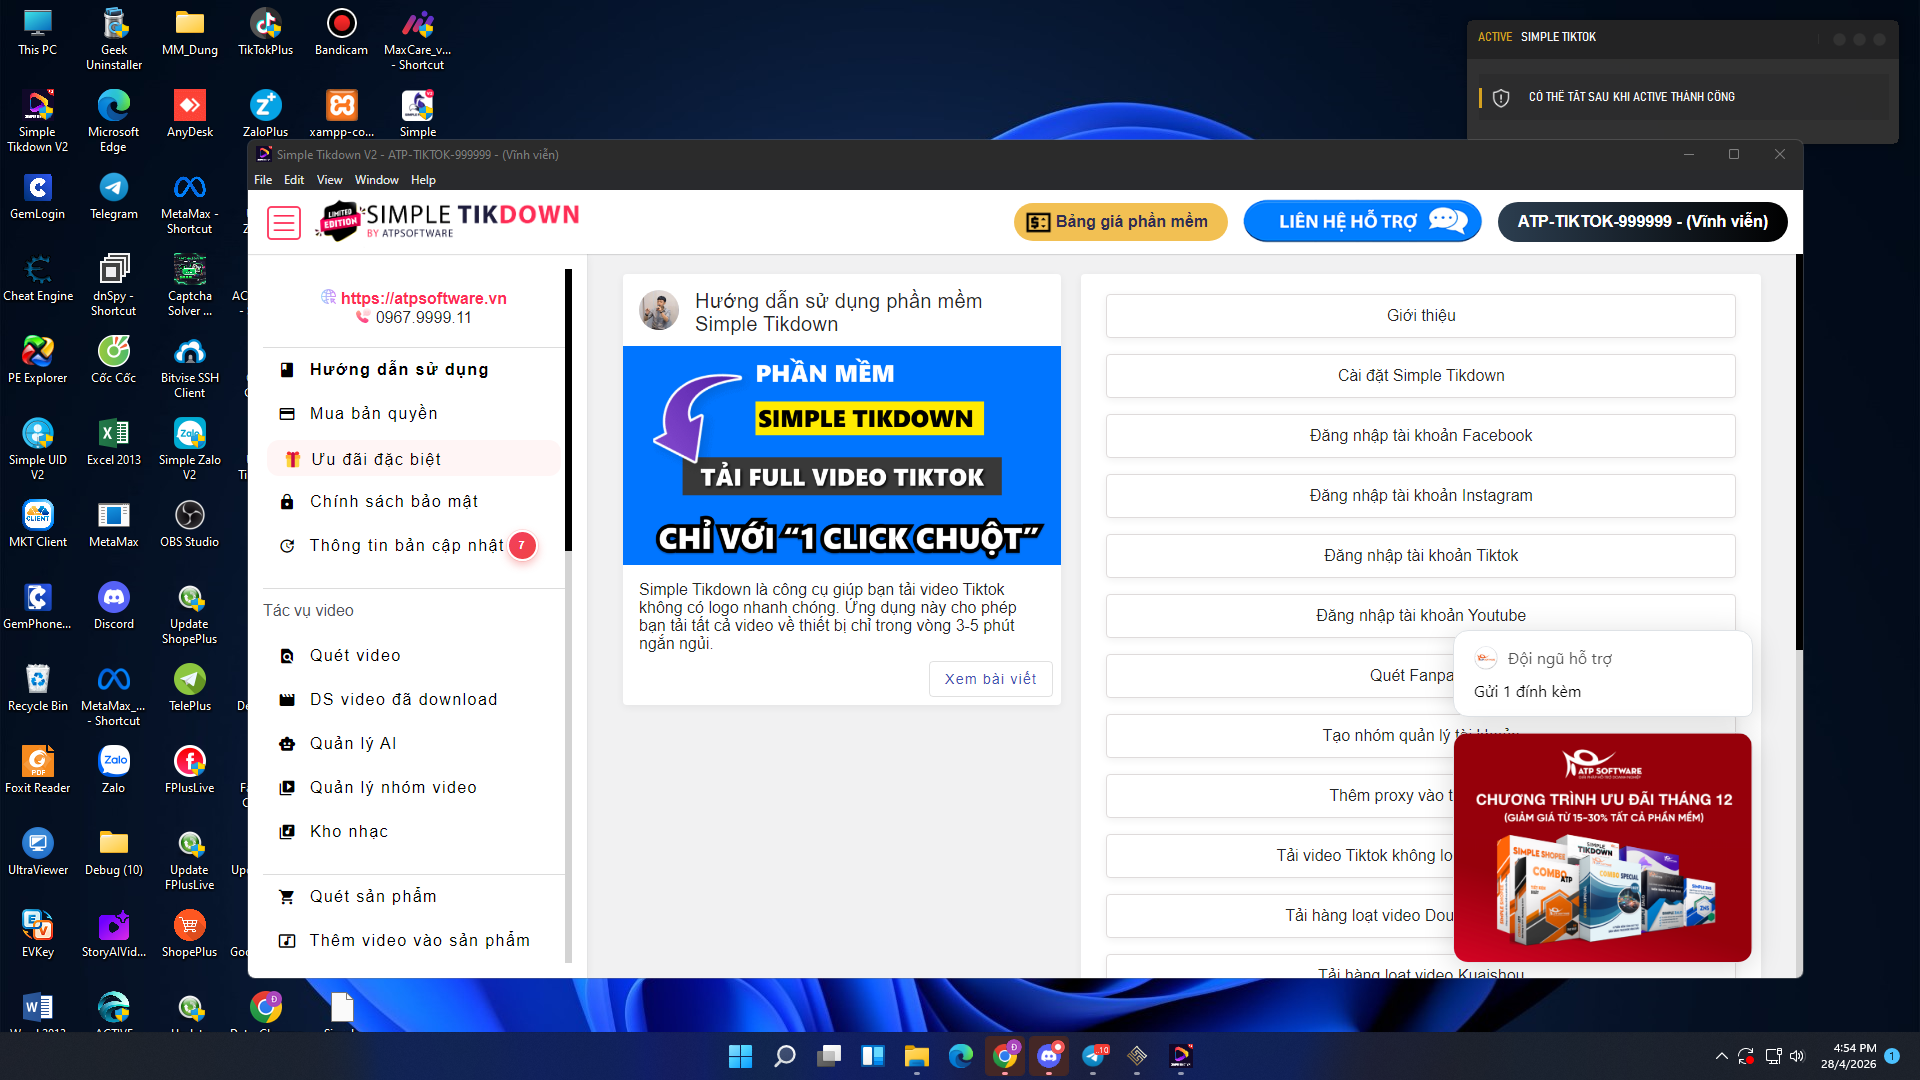Open the Window menu
Image resolution: width=1920 pixels, height=1080 pixels.
376,180
